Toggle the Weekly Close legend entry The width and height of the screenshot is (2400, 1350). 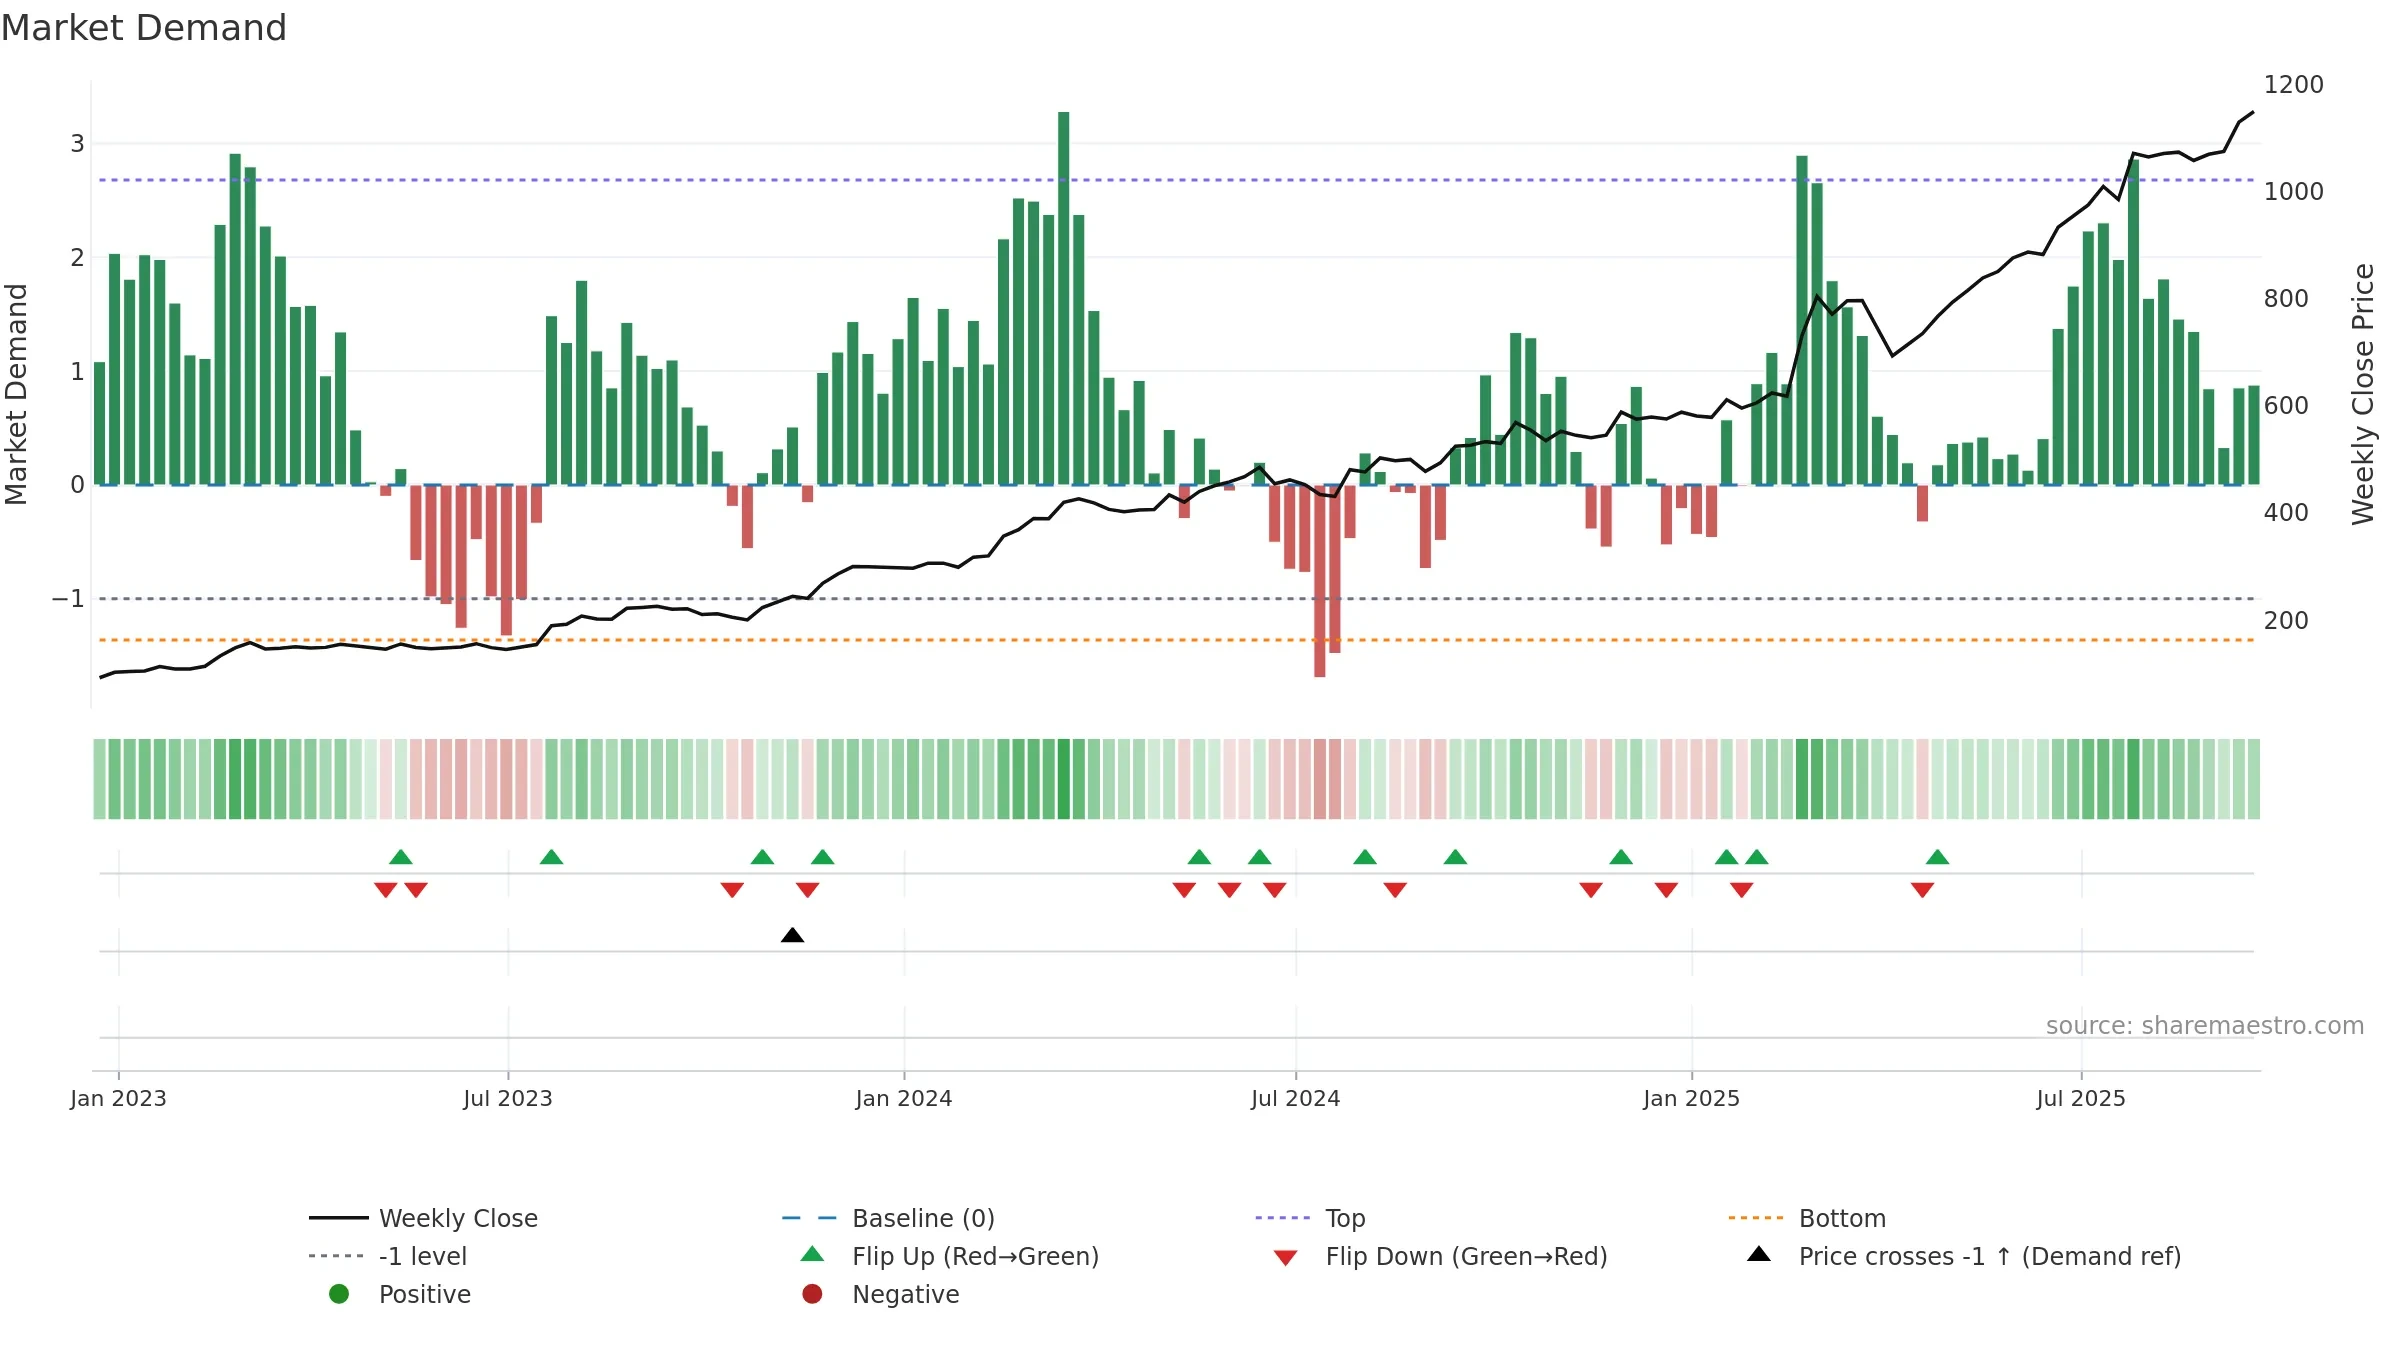pos(458,1218)
